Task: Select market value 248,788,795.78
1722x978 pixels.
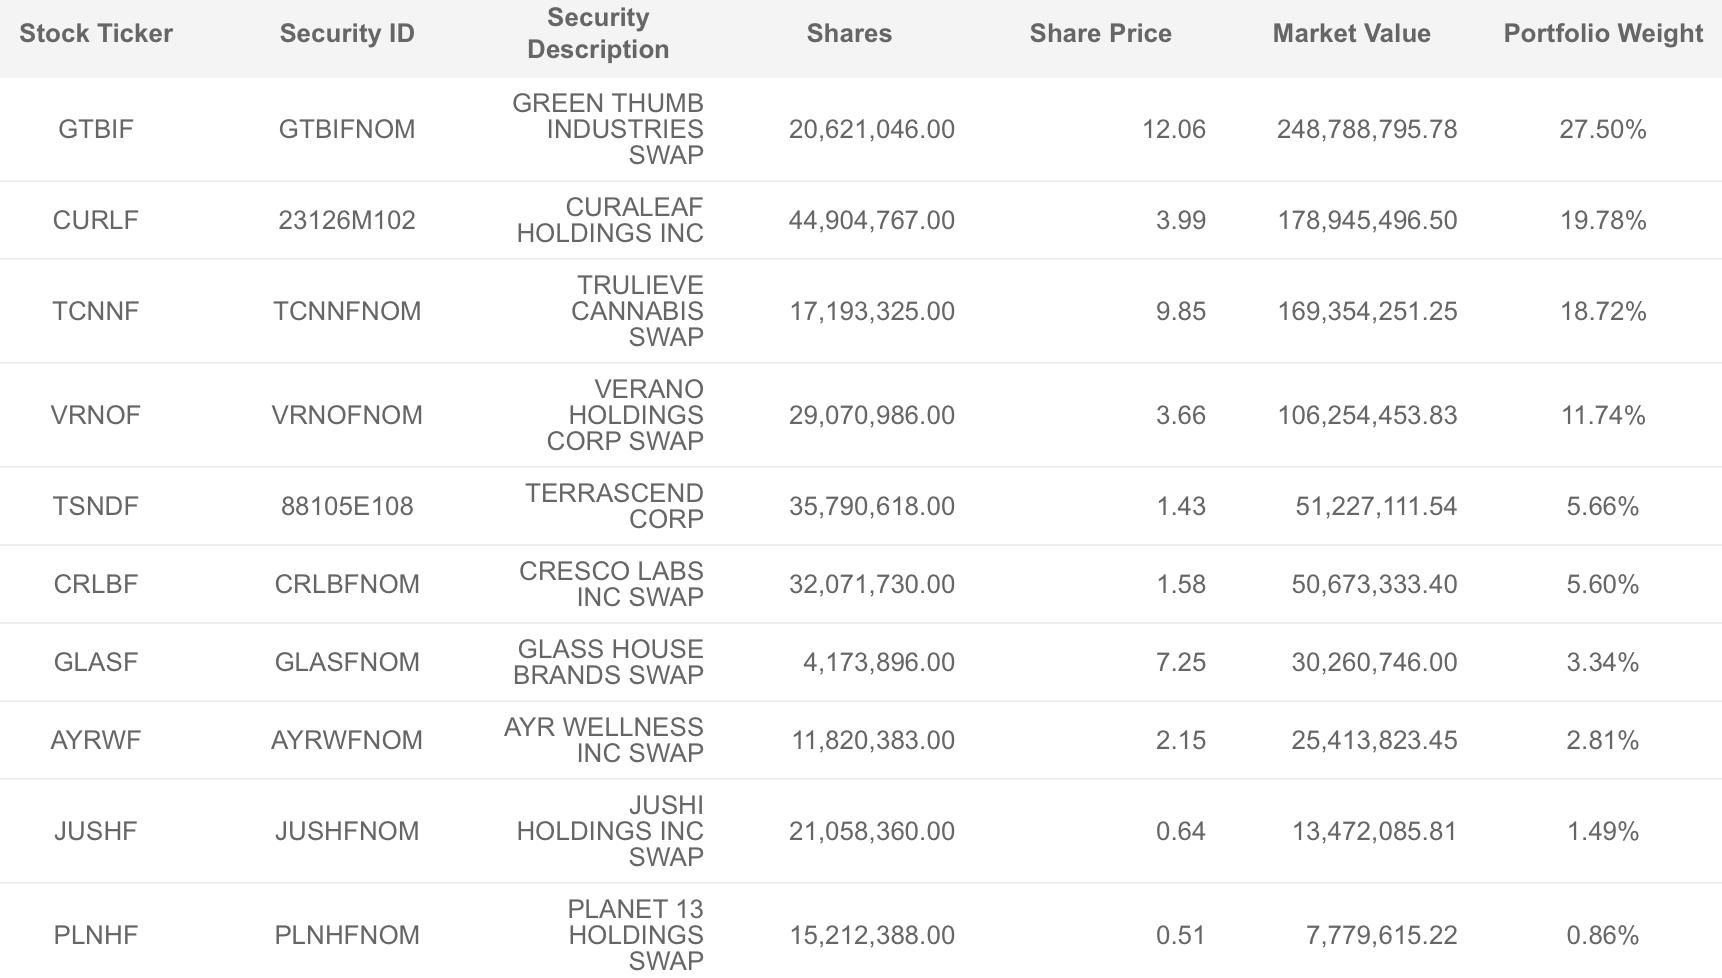Action: tap(1367, 129)
